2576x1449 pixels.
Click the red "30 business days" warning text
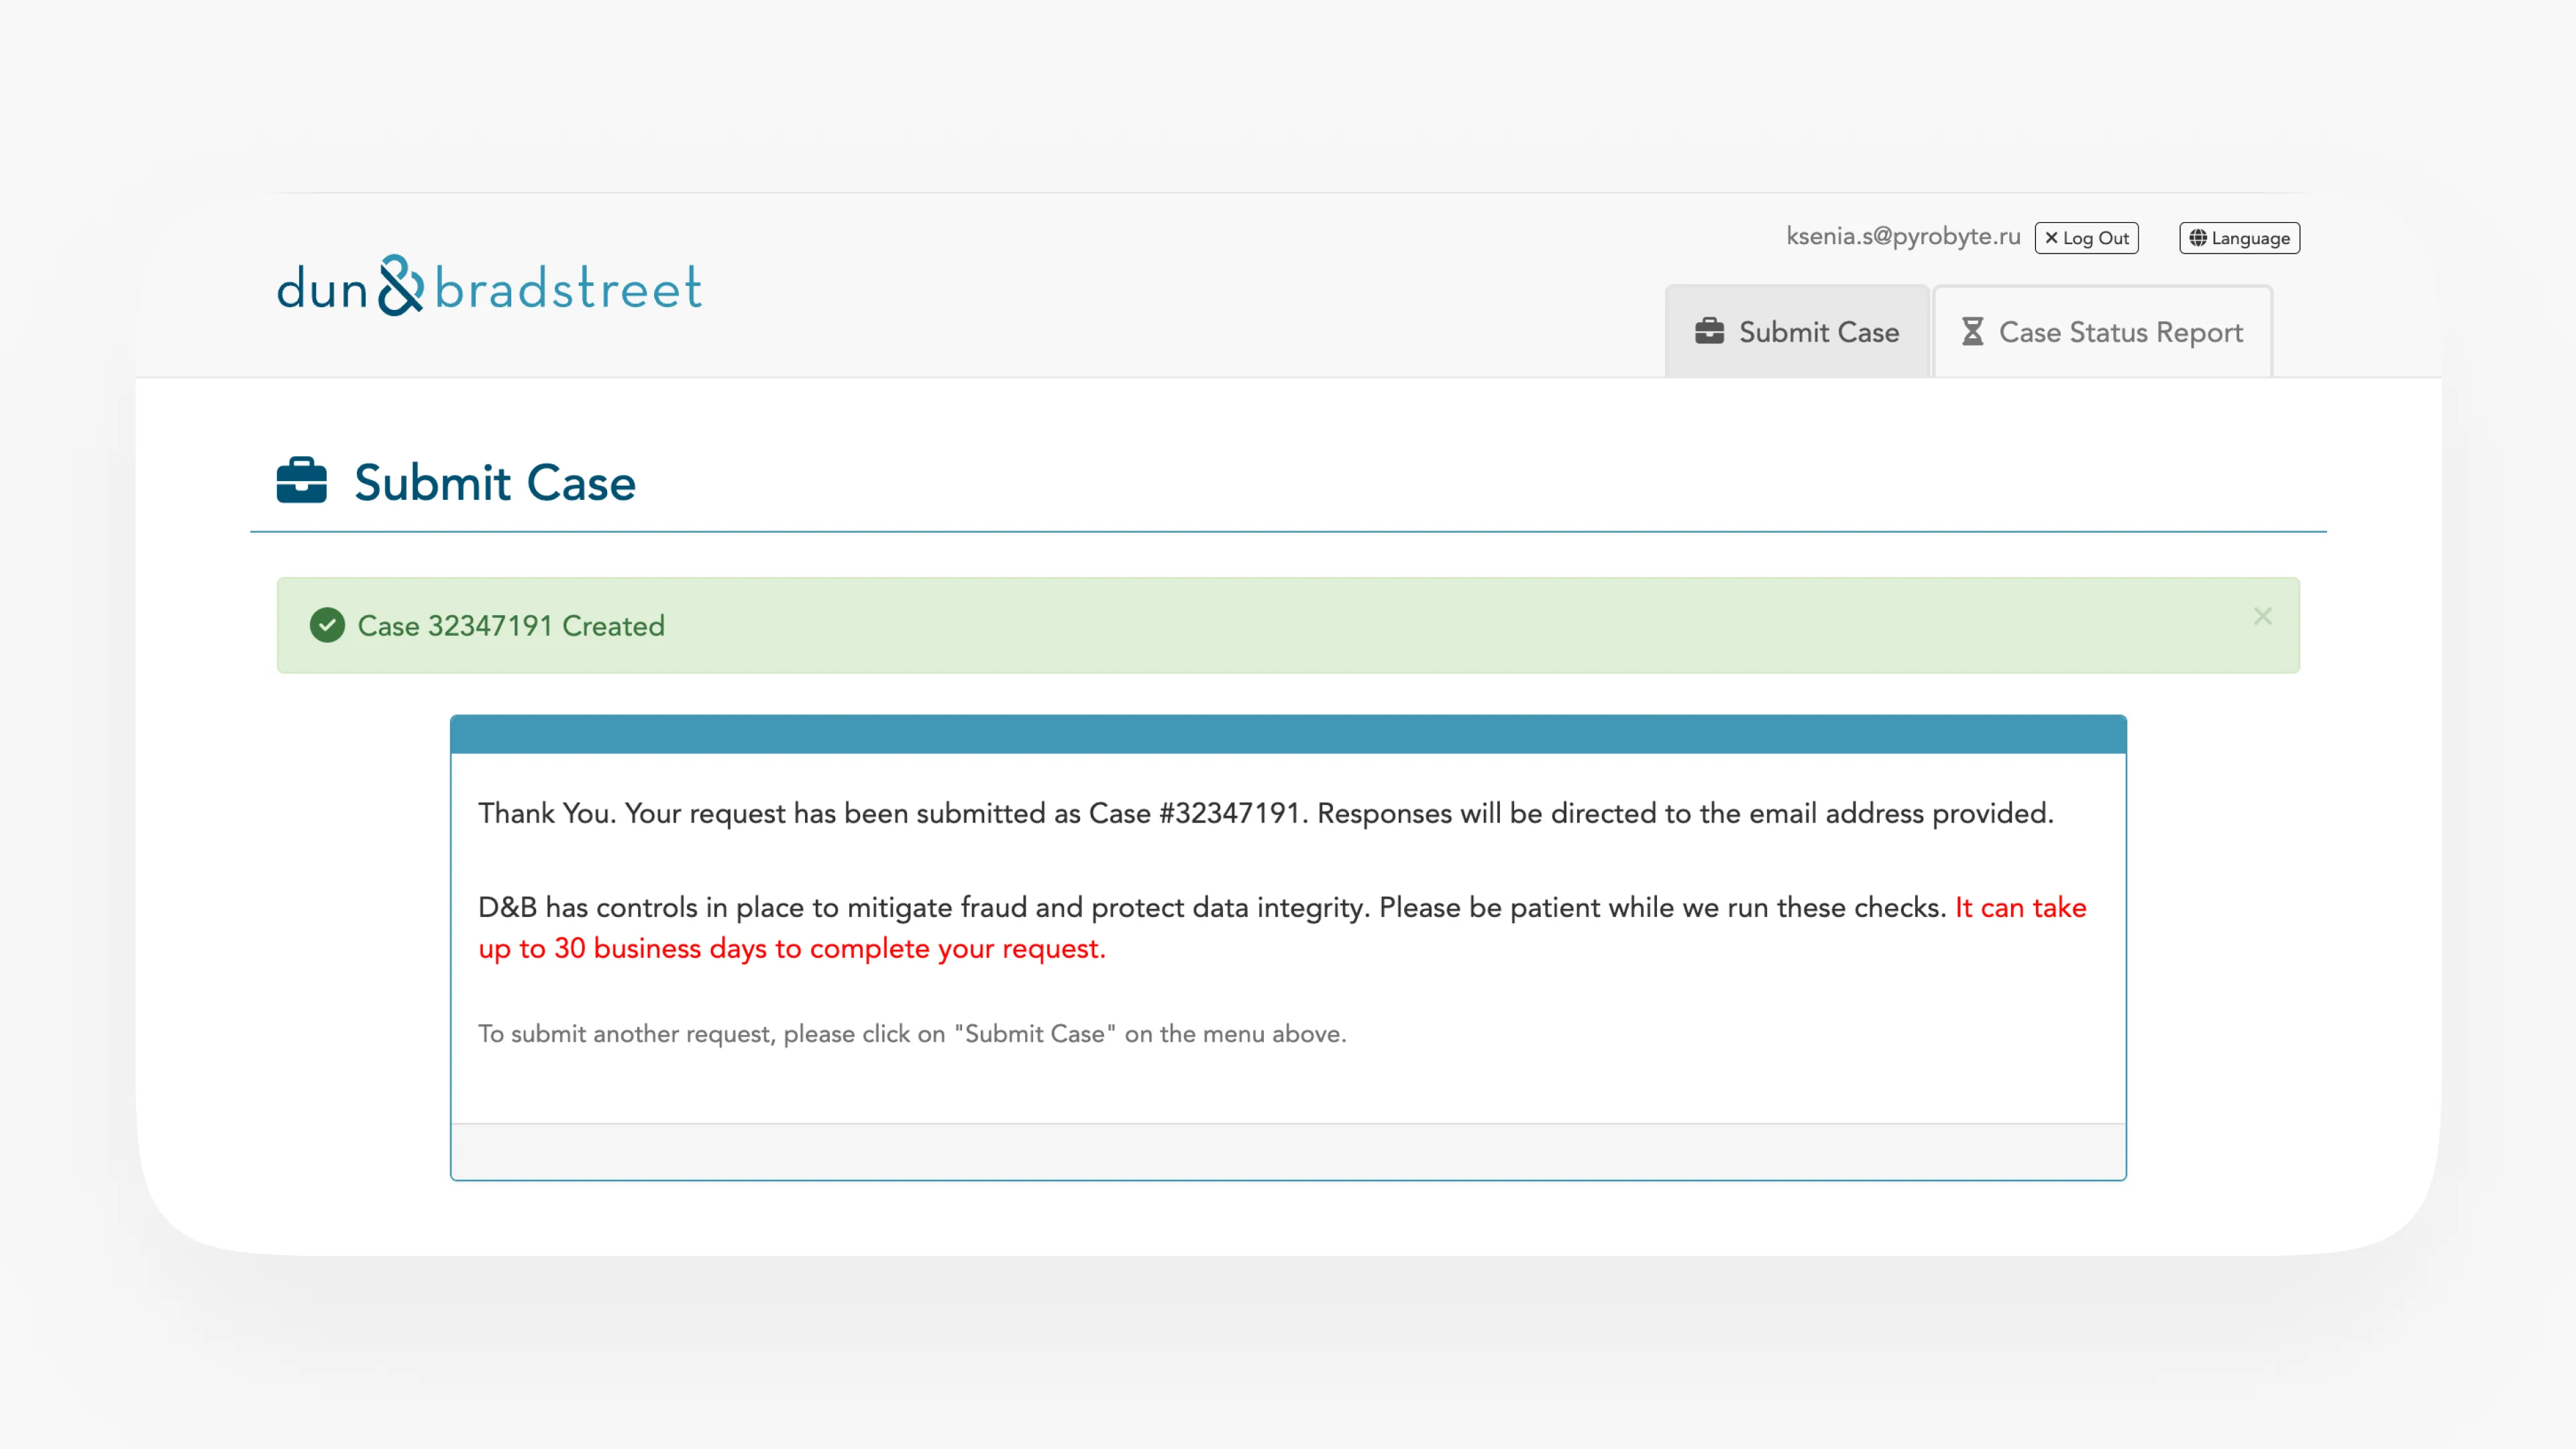click(1283, 927)
